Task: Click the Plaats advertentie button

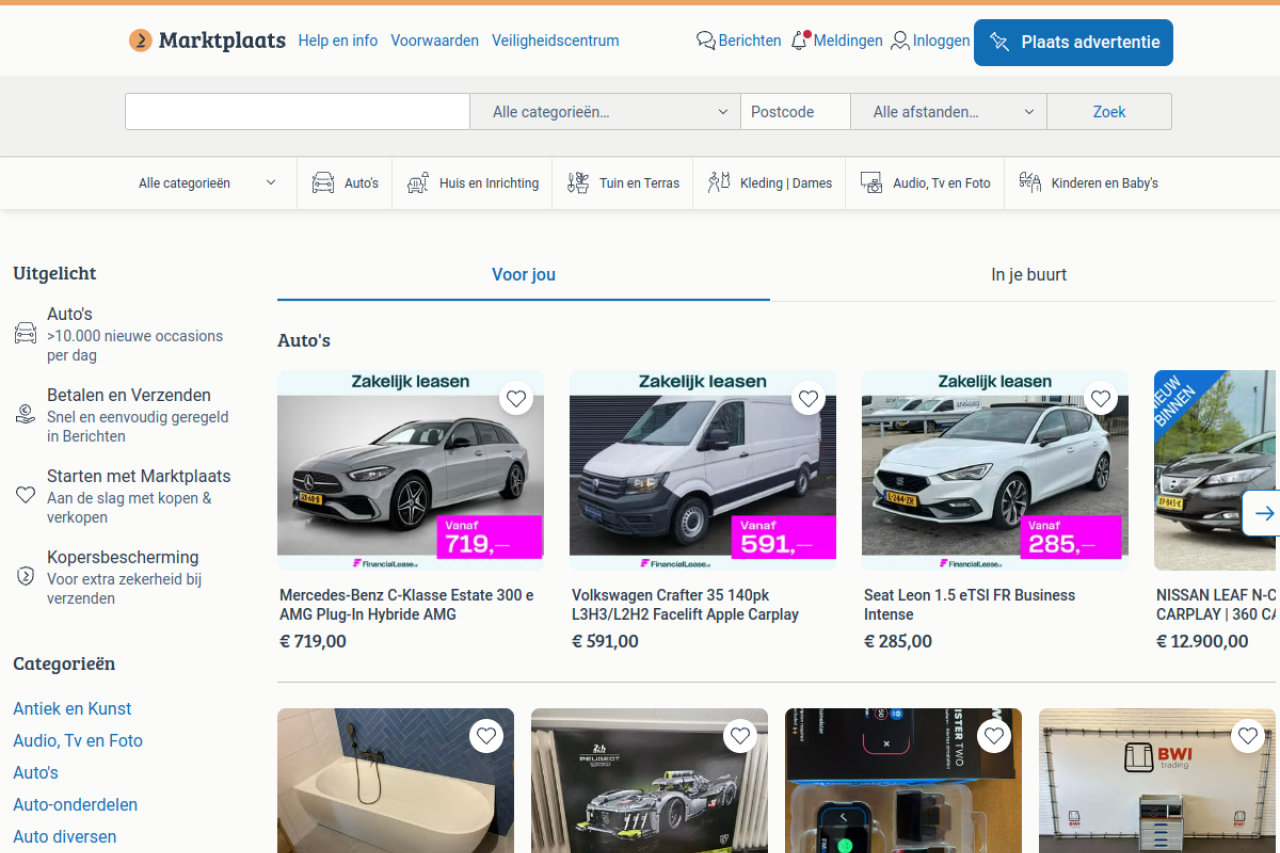Action: click(1073, 42)
